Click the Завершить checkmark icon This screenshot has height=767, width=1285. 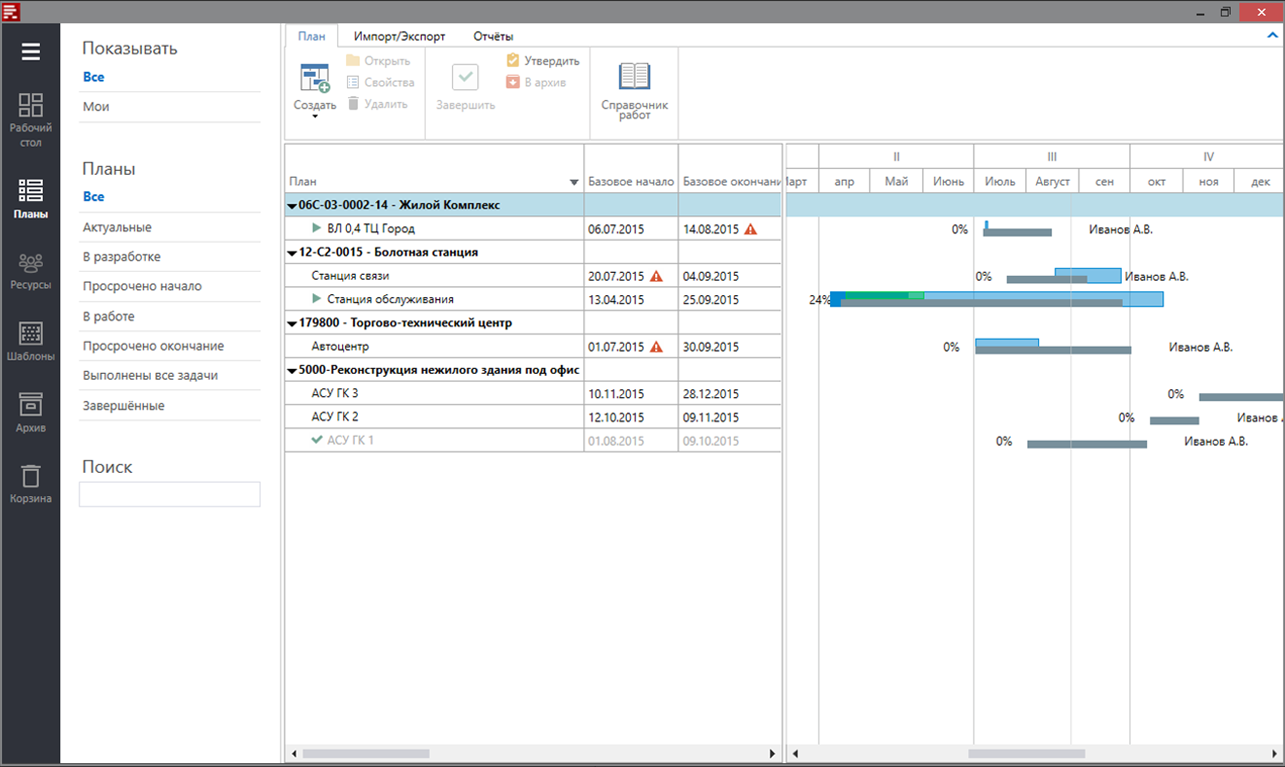point(465,77)
